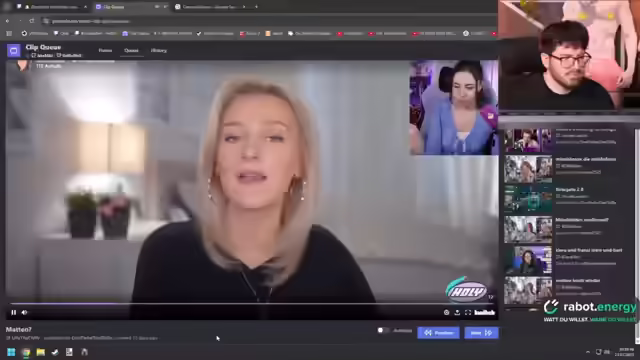Image resolution: width=640 pixels, height=360 pixels.
Task: Click the Next clip button
Action: [481, 333]
